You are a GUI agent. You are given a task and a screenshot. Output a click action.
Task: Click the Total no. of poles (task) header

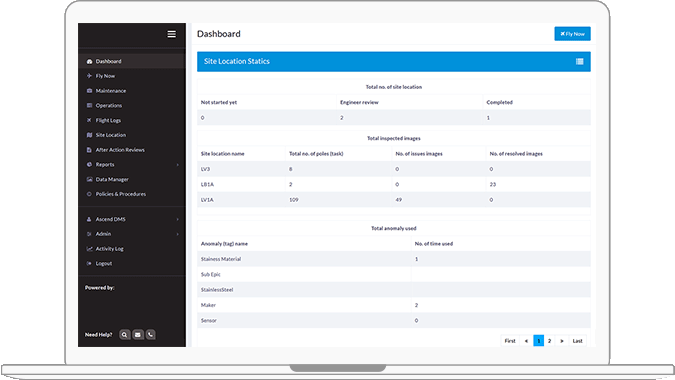click(x=316, y=154)
